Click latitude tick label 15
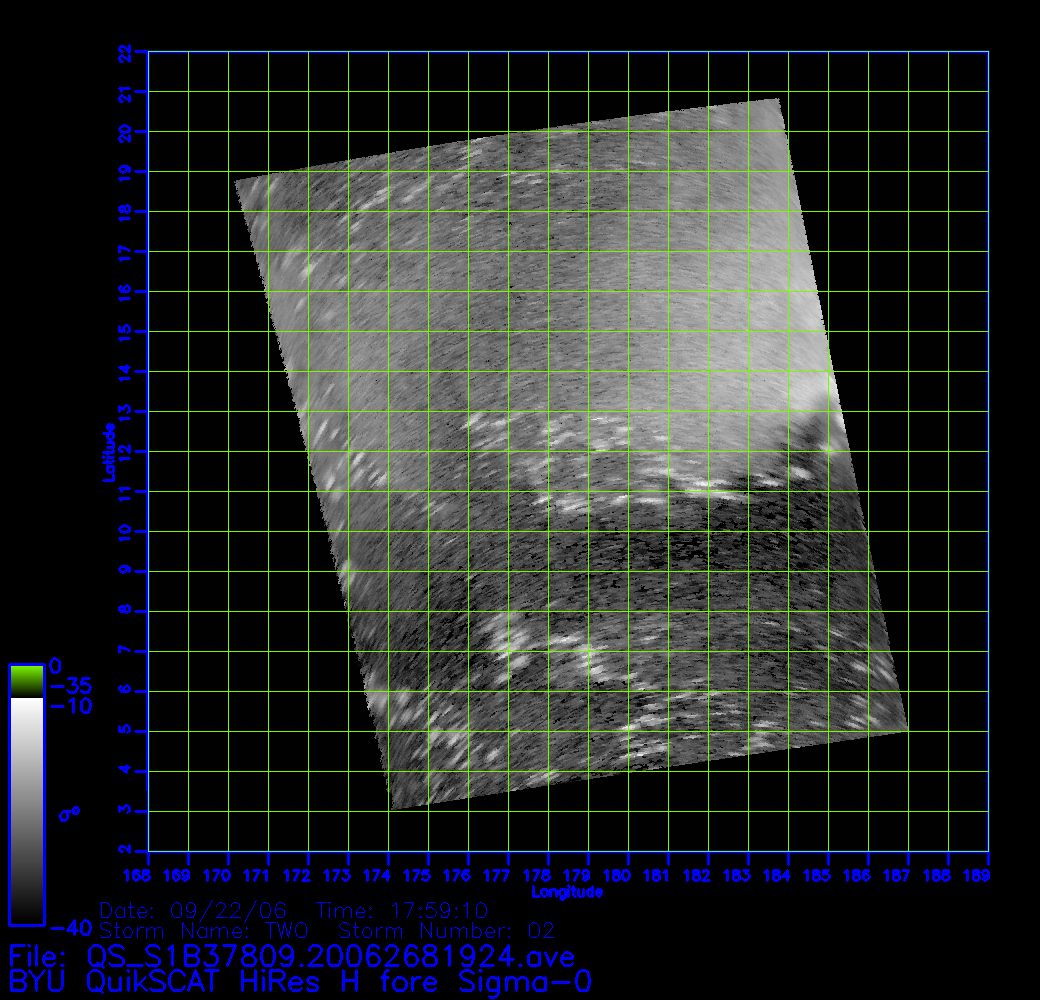1040x1000 pixels. (125, 331)
